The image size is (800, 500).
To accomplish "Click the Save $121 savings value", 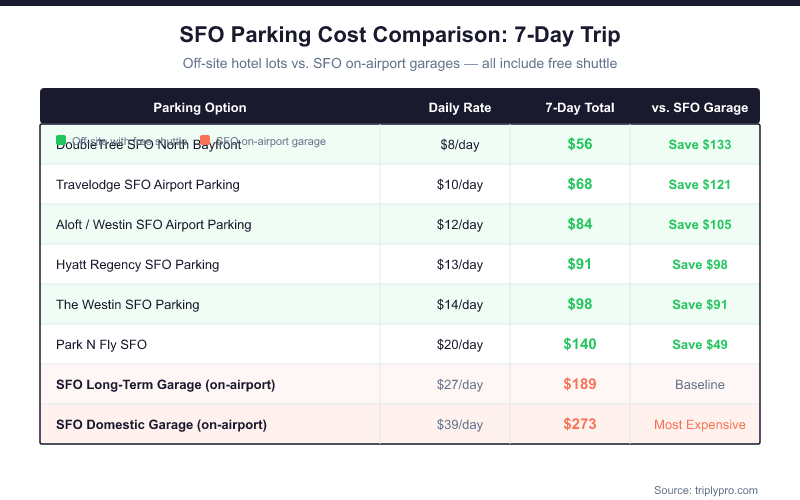I will click(700, 185).
